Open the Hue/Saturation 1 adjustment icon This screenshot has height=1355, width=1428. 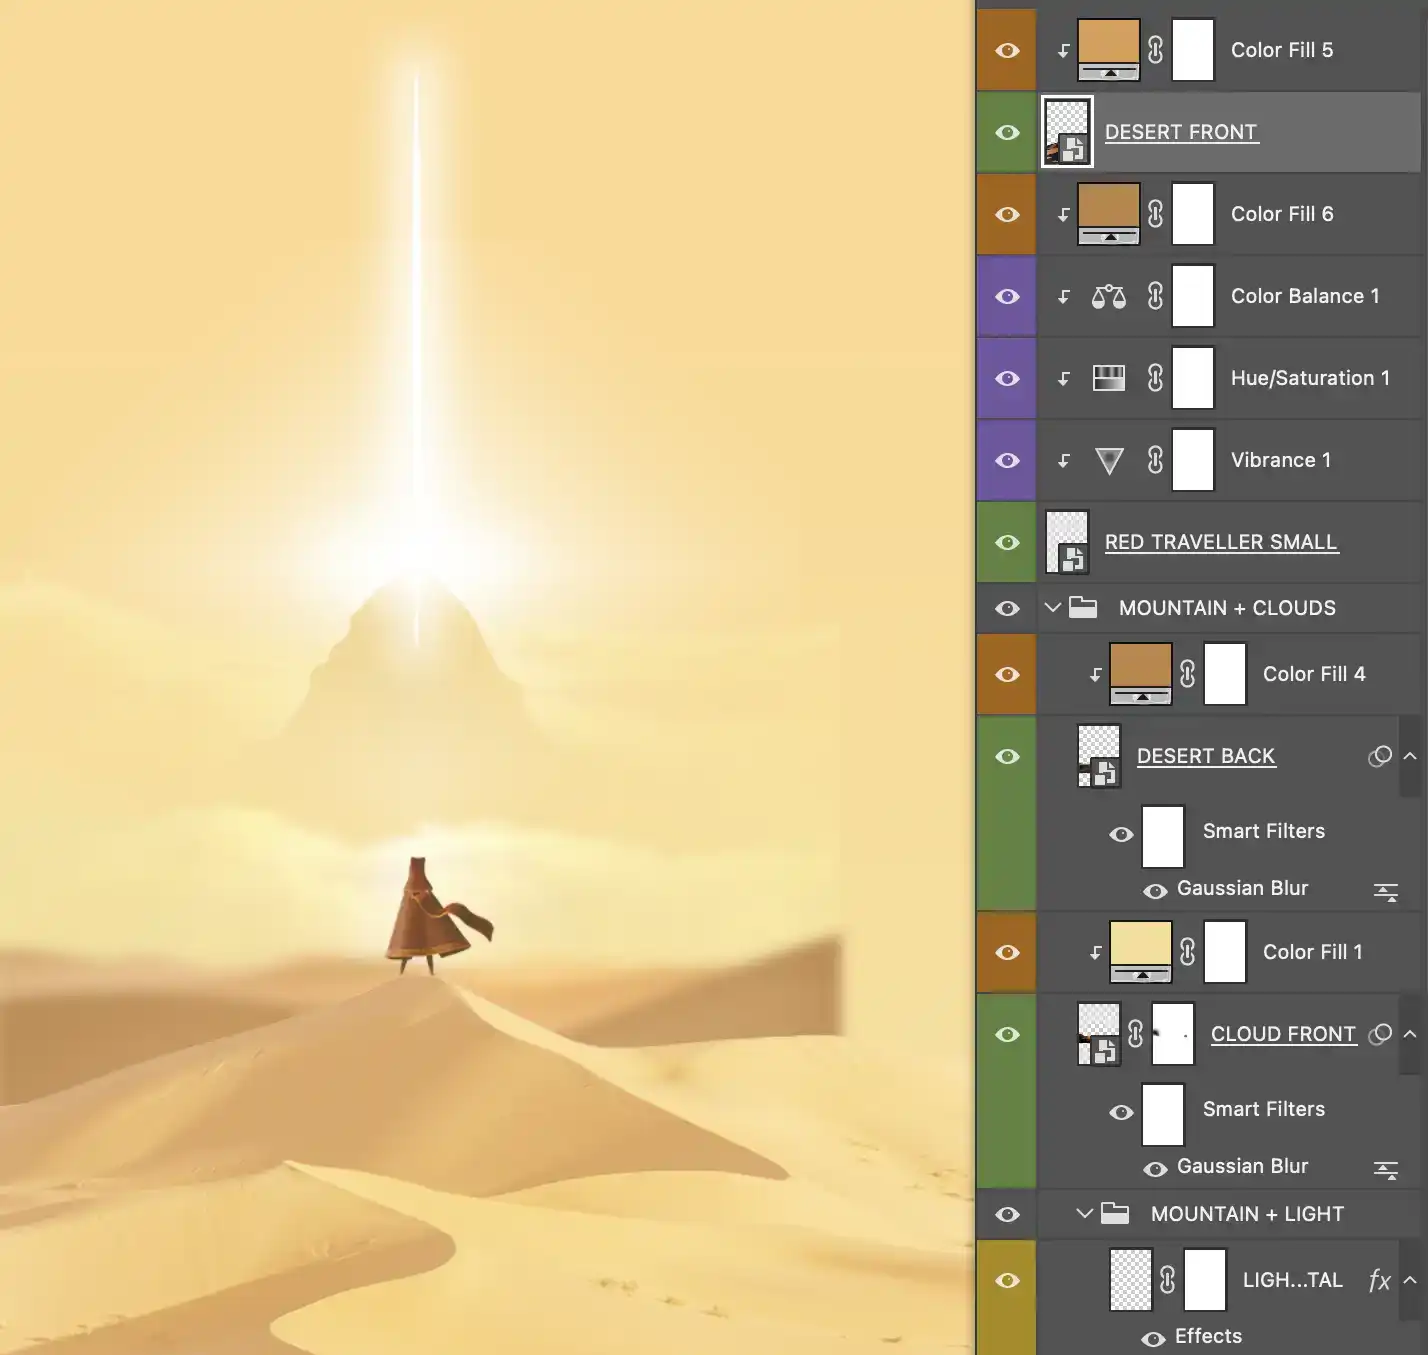[1110, 378]
